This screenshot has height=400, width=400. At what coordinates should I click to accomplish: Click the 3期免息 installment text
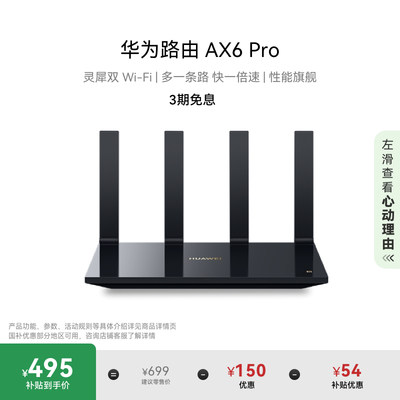click(192, 100)
